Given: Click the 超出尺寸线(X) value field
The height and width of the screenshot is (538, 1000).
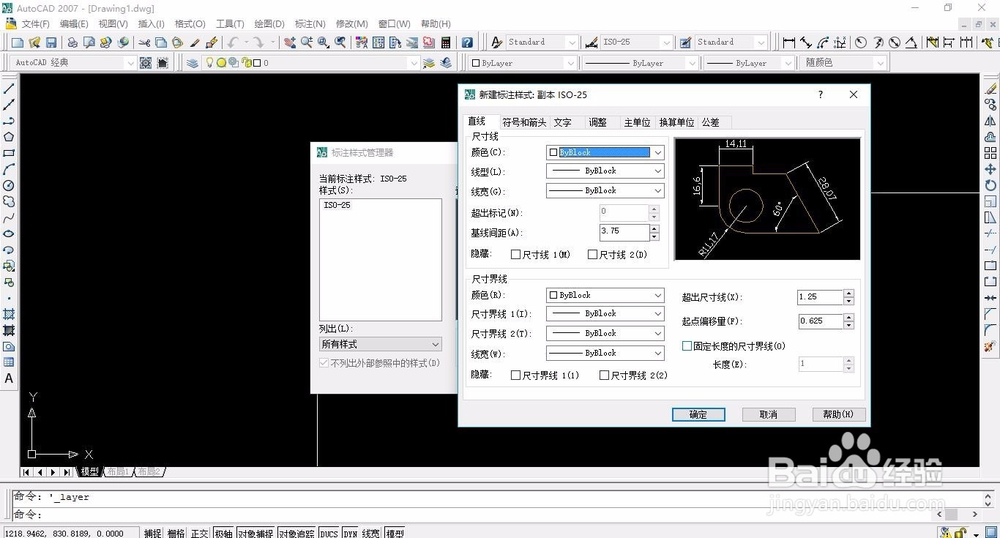Looking at the screenshot, I should (820, 297).
